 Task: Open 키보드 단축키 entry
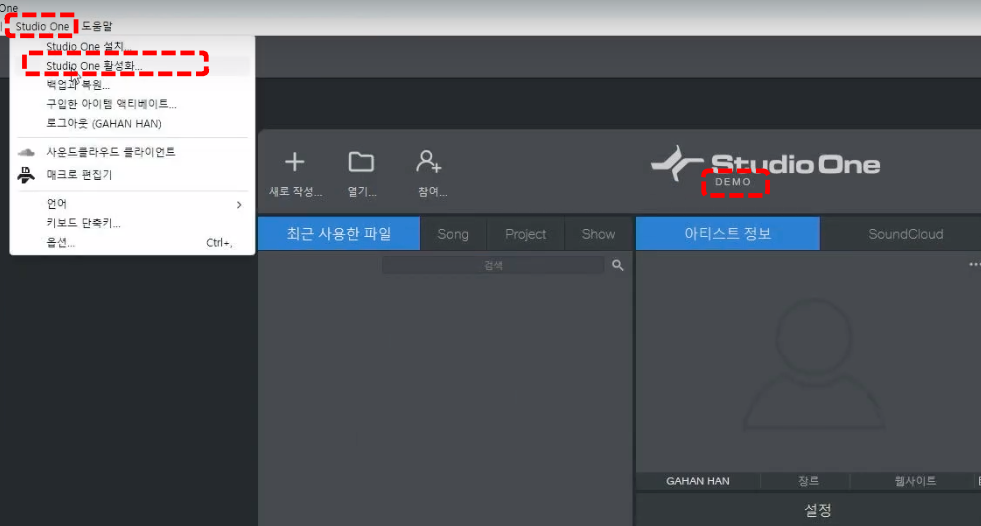[x=132, y=223]
